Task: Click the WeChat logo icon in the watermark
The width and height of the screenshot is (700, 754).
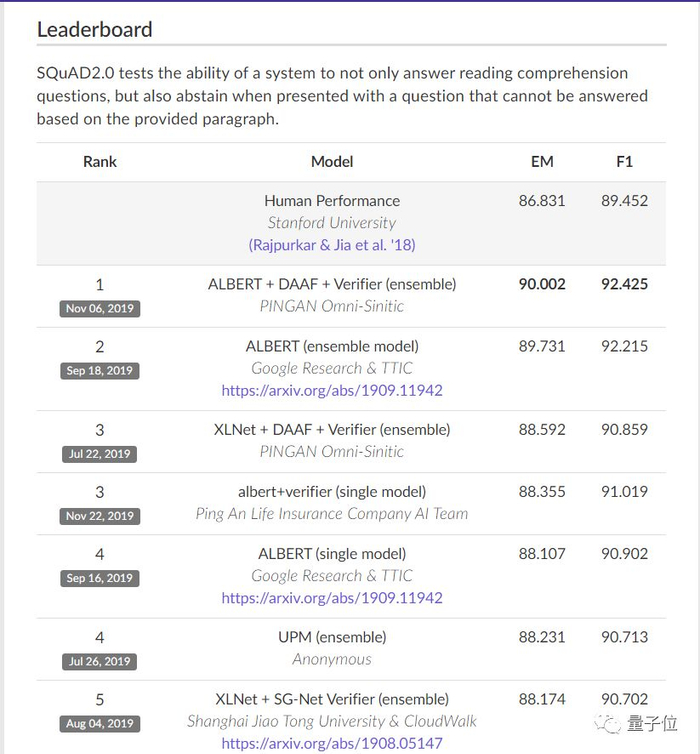Action: tap(611, 723)
